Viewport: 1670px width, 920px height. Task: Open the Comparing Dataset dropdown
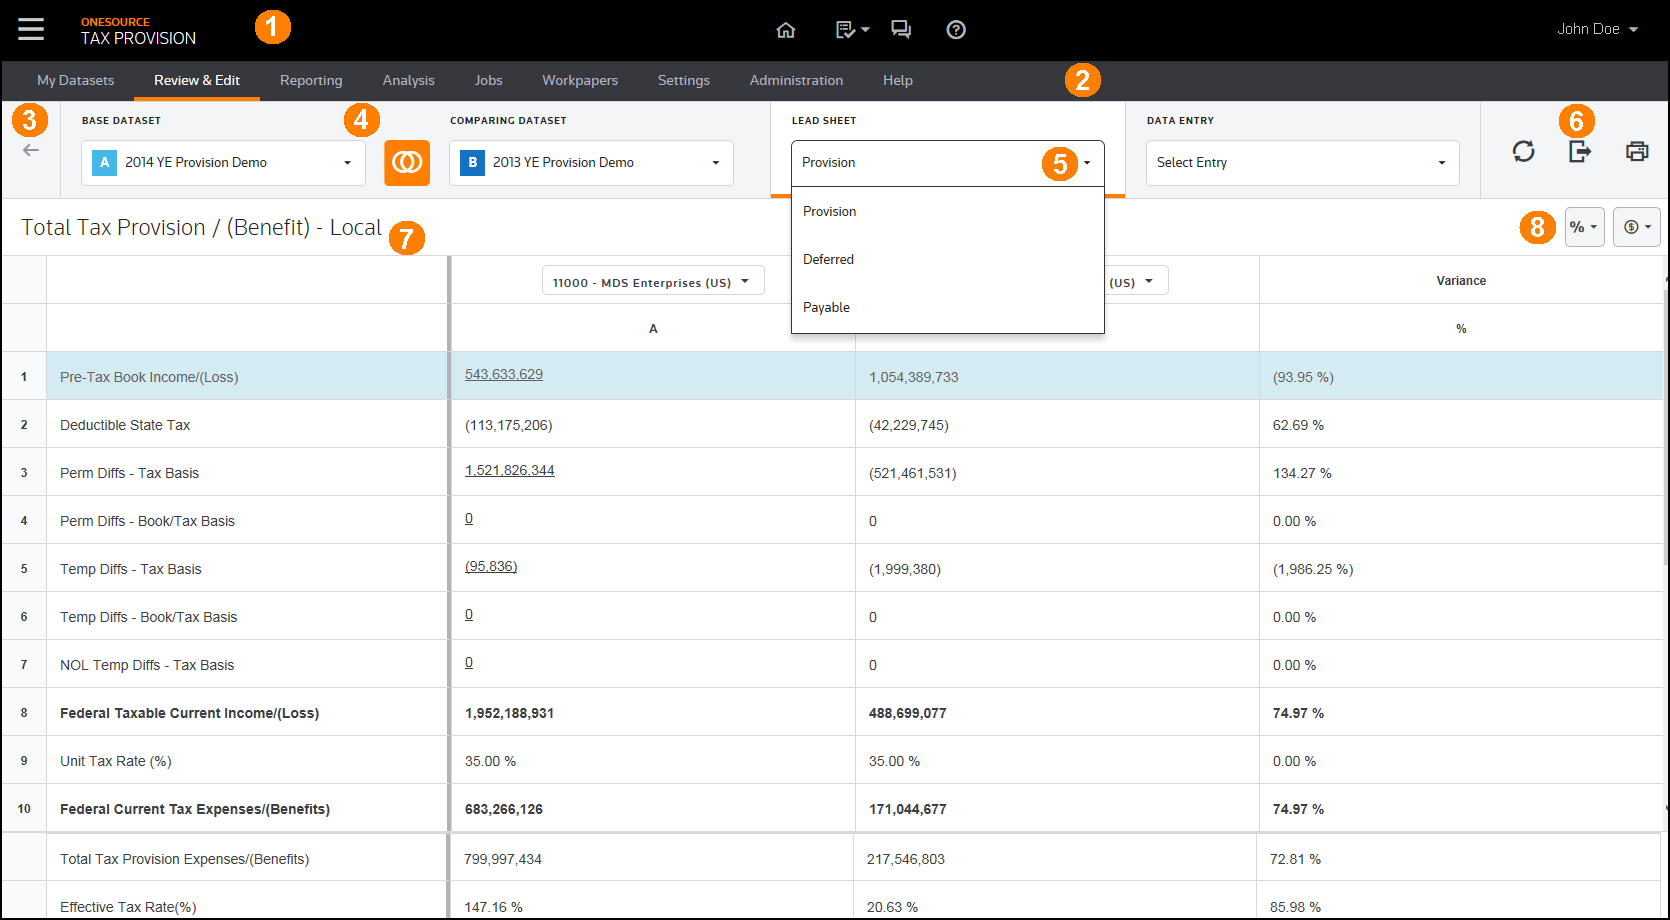pos(591,162)
